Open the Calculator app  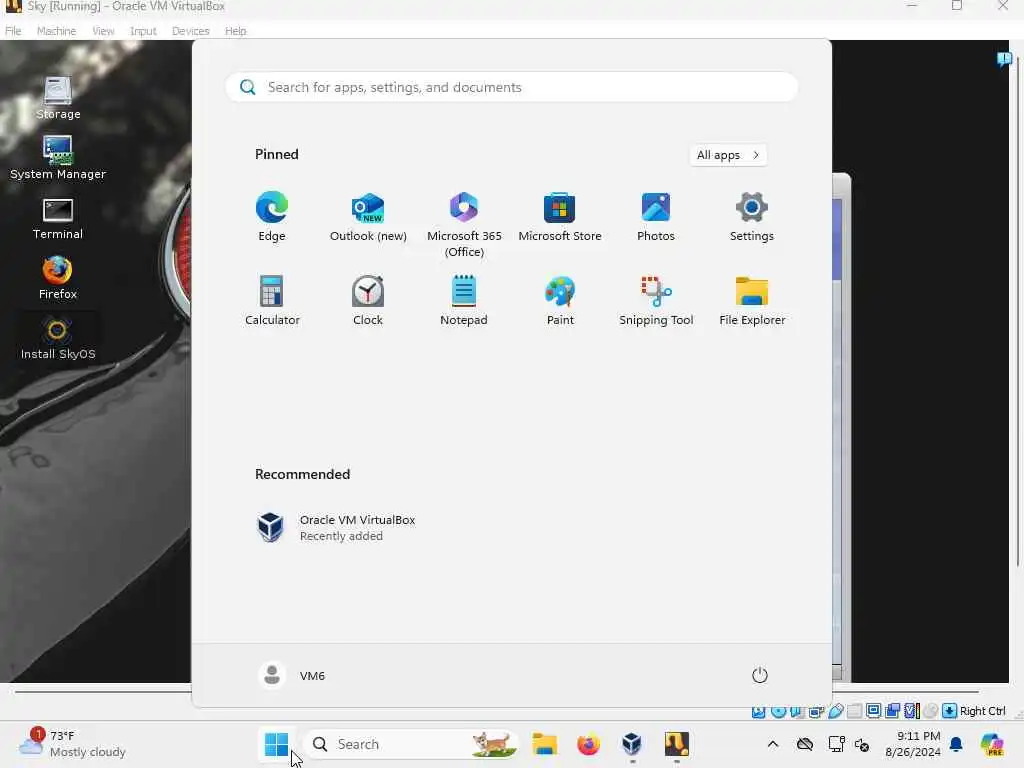pyautogui.click(x=272, y=301)
